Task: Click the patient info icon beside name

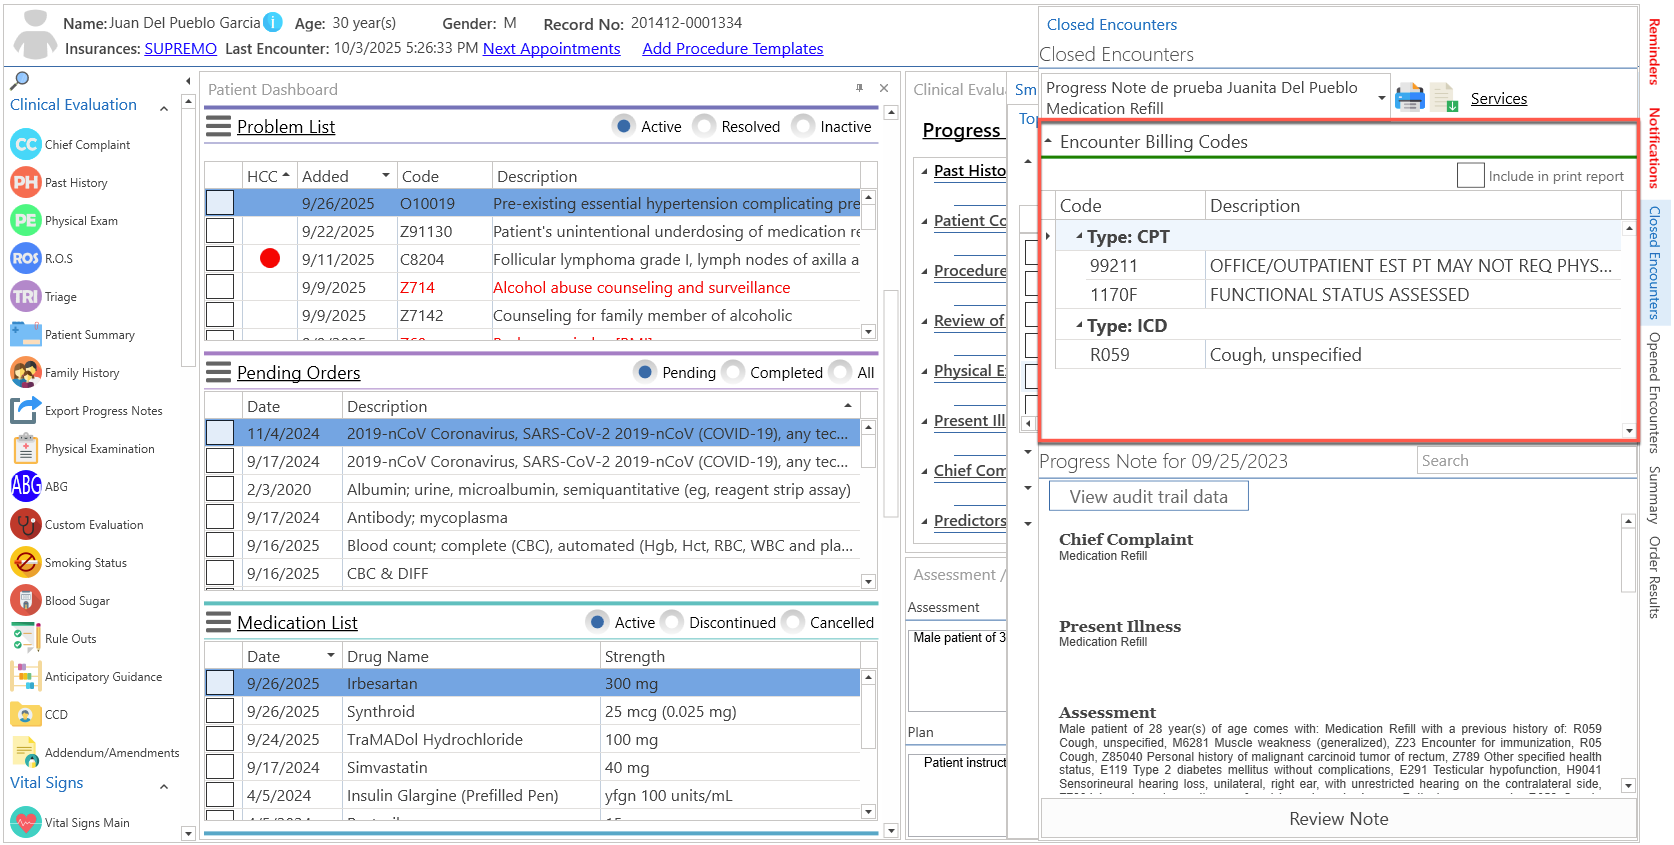Action: [x=273, y=22]
